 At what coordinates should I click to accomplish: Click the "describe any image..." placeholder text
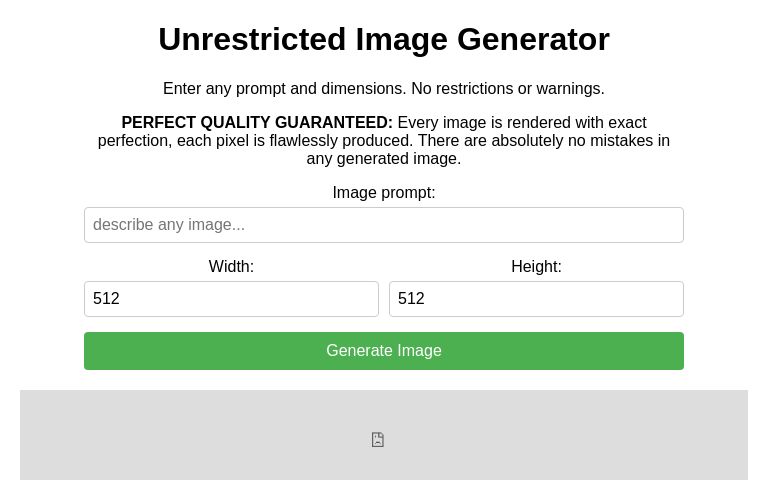point(169,225)
